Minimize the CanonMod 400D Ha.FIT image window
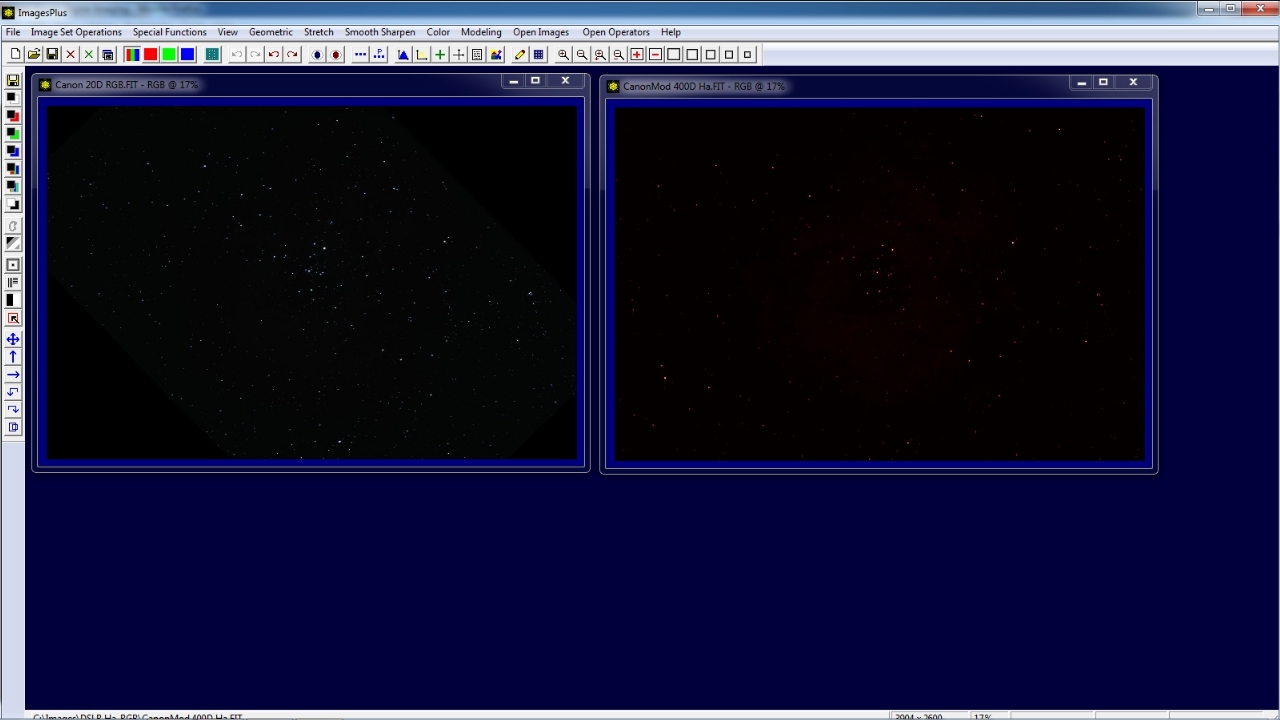The image size is (1280, 720). pyautogui.click(x=1082, y=82)
